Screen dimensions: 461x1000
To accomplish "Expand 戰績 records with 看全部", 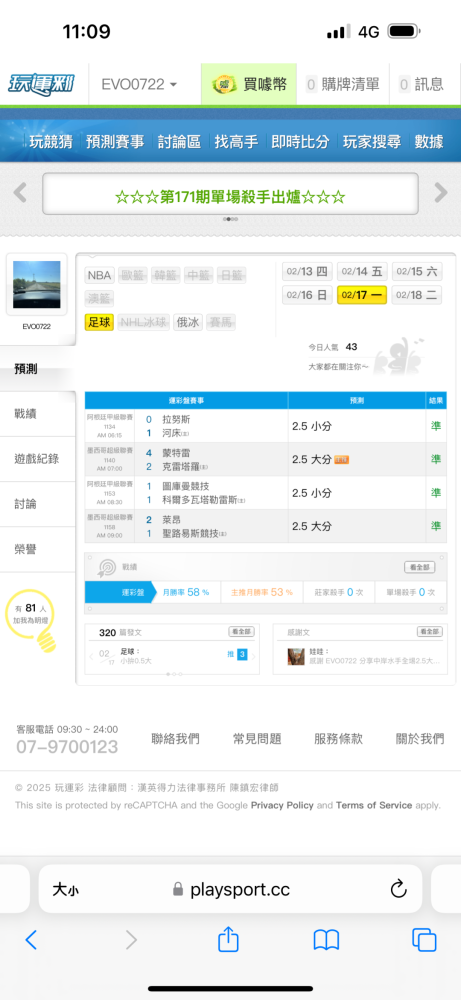I will click(420, 567).
